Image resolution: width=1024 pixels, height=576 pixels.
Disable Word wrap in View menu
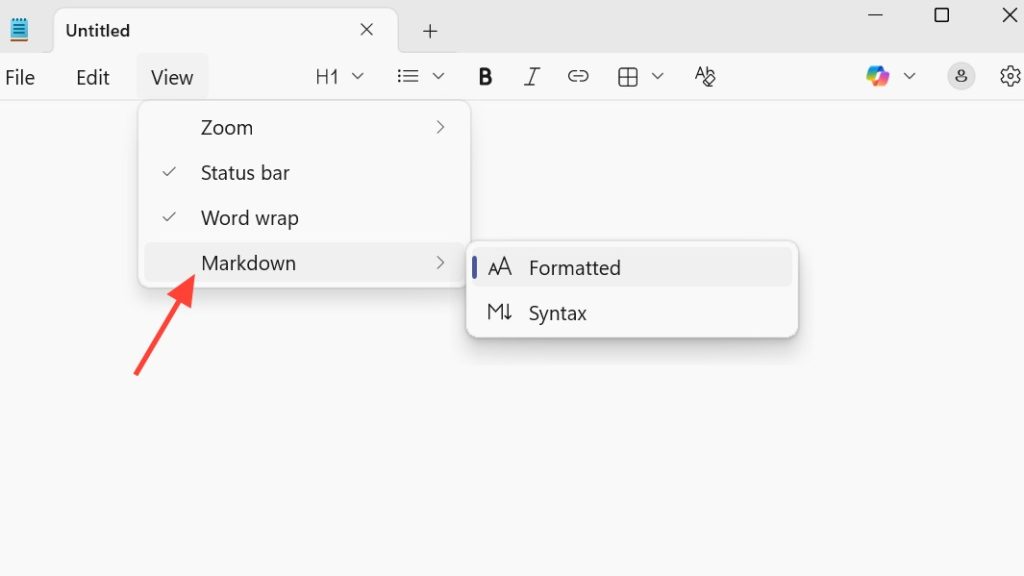tap(249, 218)
